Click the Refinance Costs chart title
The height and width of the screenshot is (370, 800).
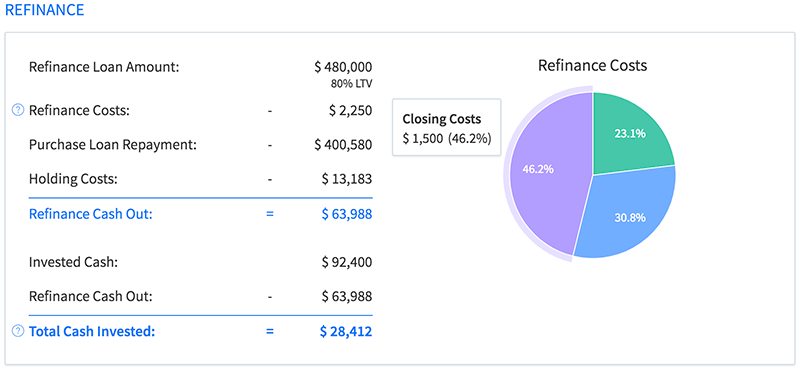pos(592,65)
